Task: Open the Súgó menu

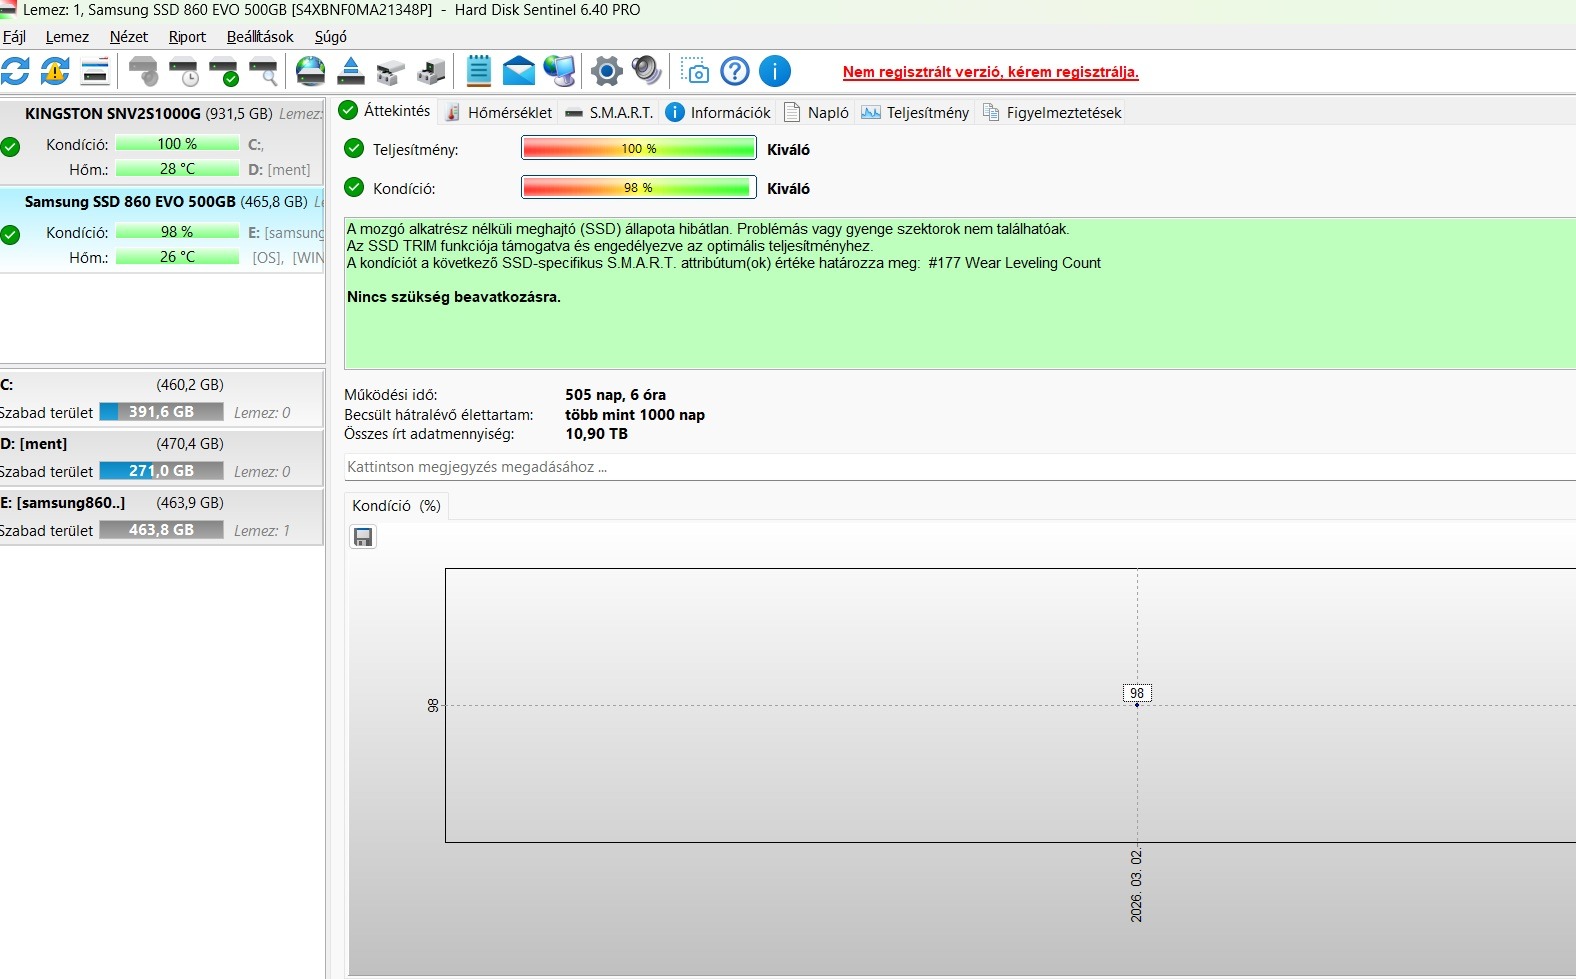Action: coord(331,37)
